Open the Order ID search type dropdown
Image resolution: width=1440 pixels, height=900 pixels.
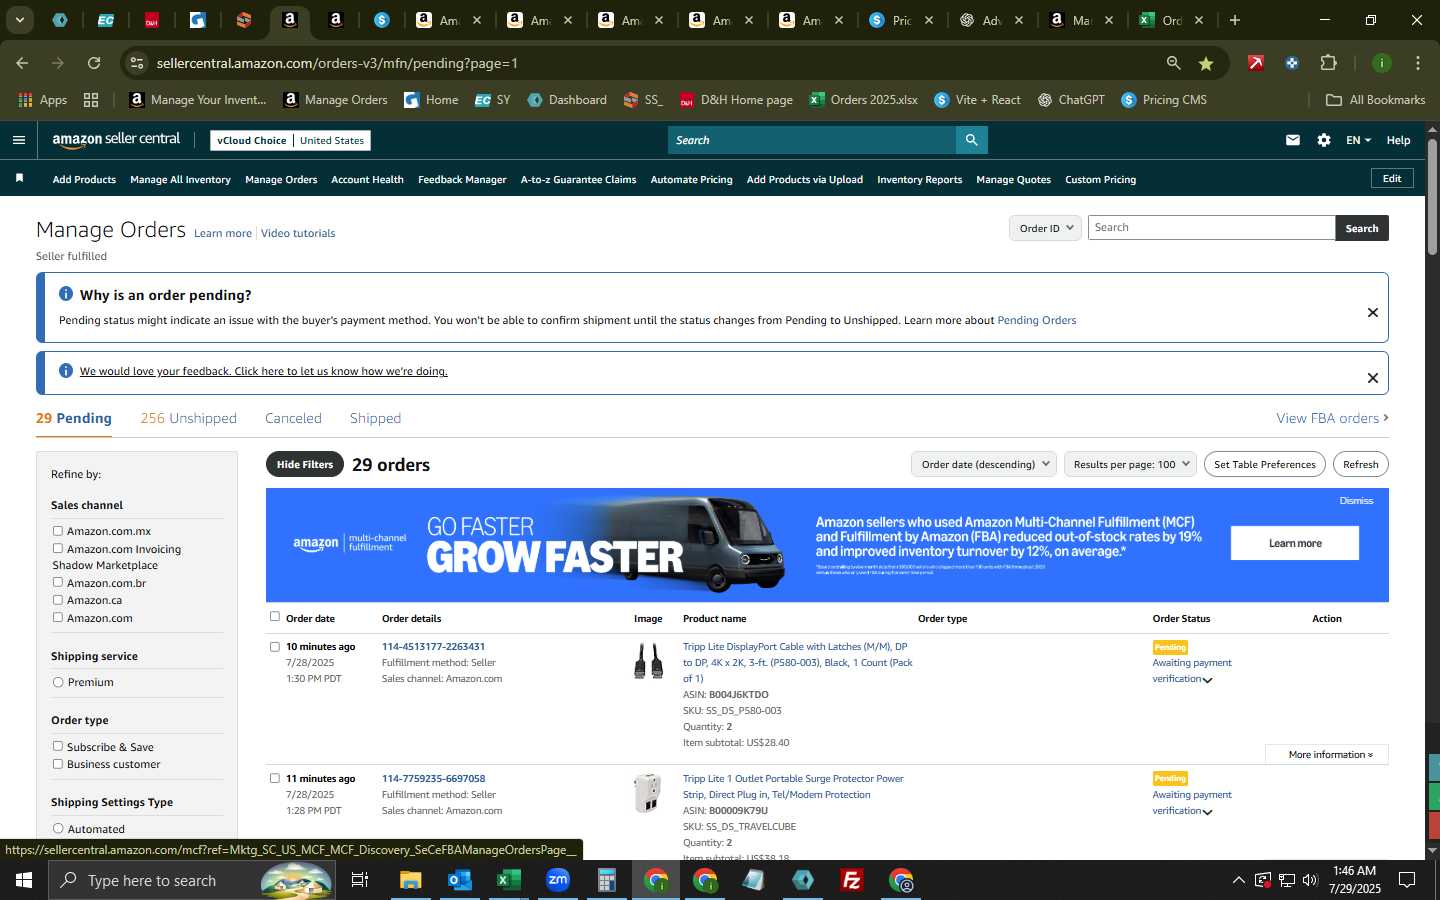coord(1045,228)
